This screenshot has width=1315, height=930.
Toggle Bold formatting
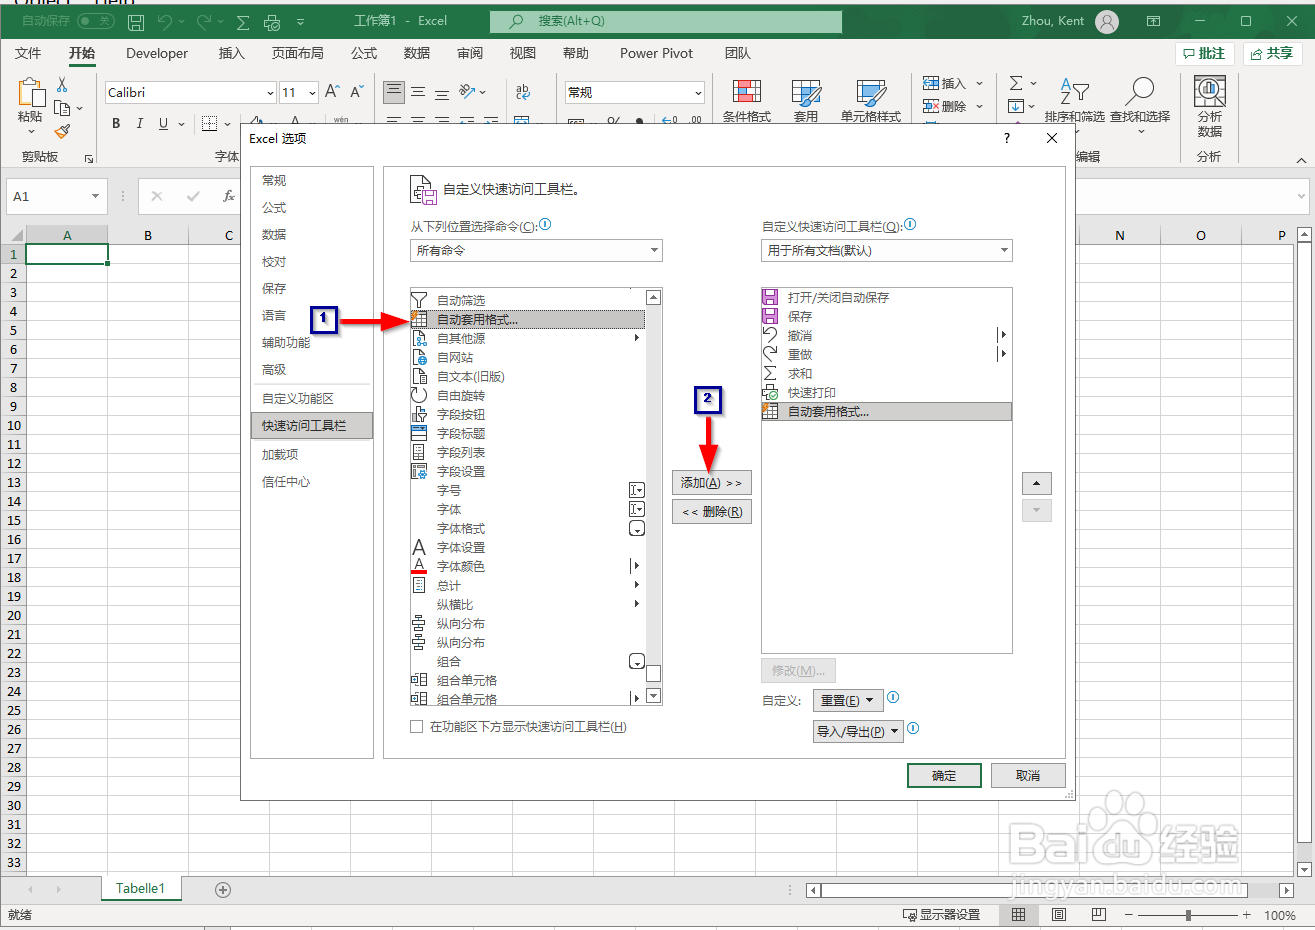(x=116, y=123)
